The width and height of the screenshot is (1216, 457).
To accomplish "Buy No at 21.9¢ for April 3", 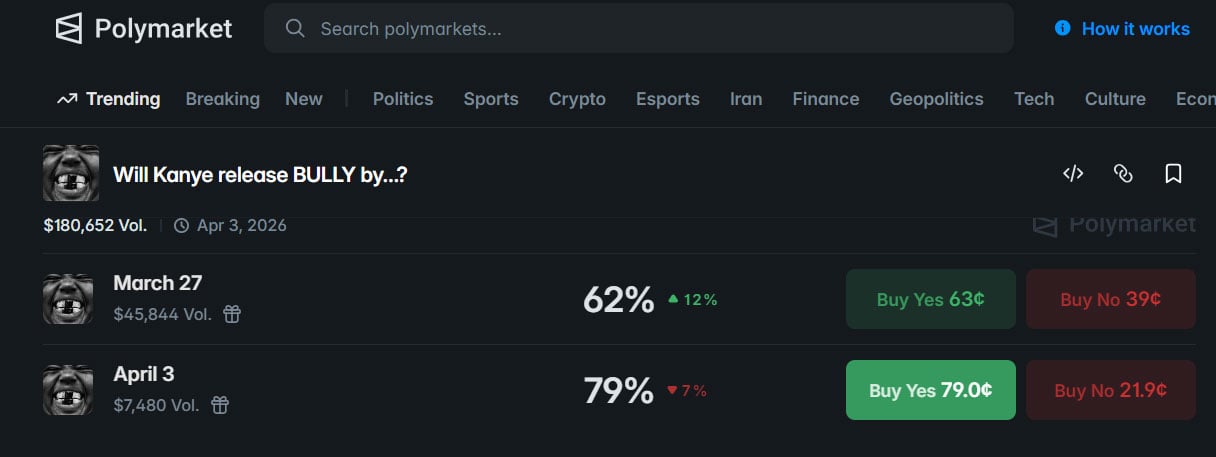I will pos(1110,390).
